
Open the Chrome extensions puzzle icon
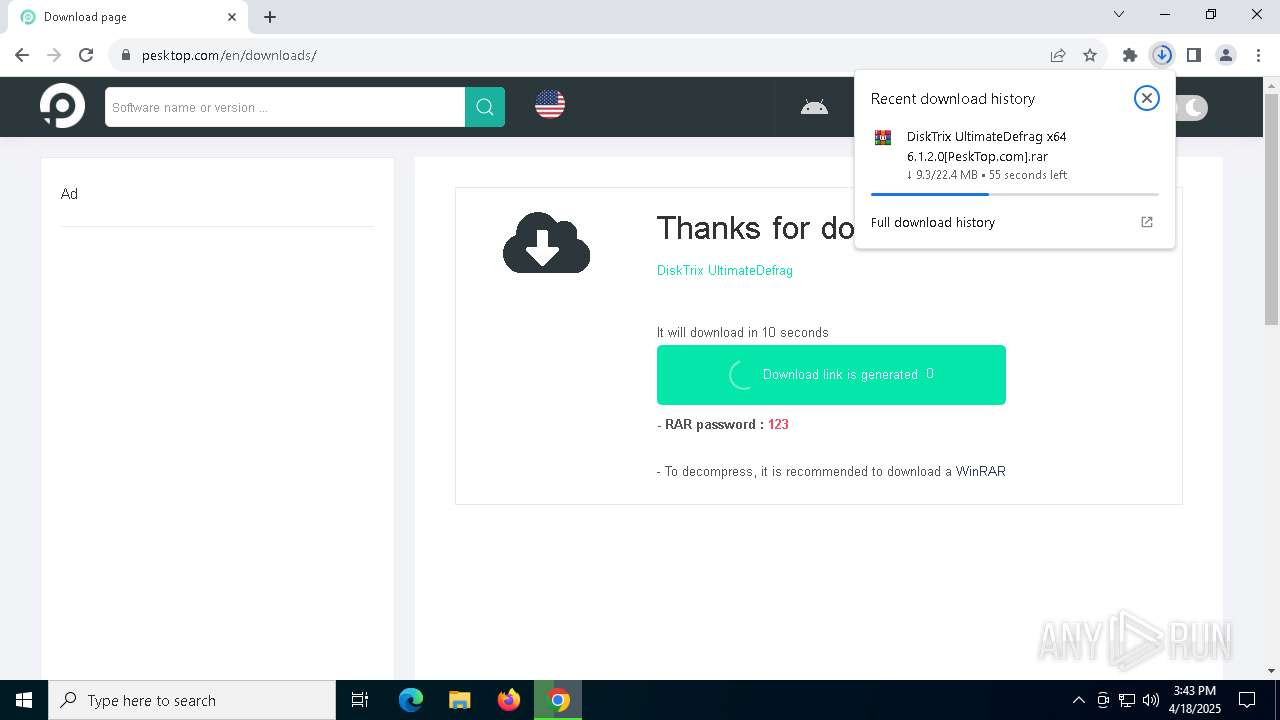[1130, 55]
